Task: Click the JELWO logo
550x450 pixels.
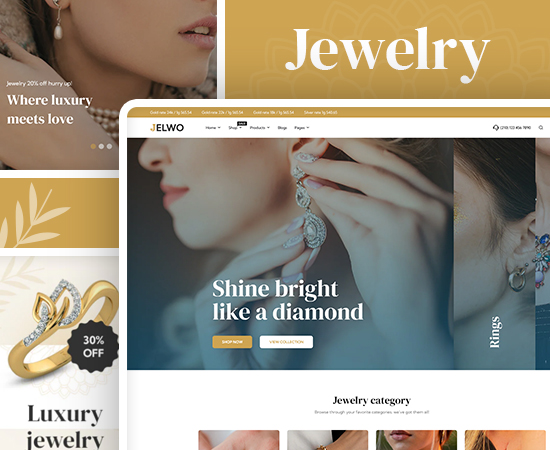Action: click(x=167, y=128)
